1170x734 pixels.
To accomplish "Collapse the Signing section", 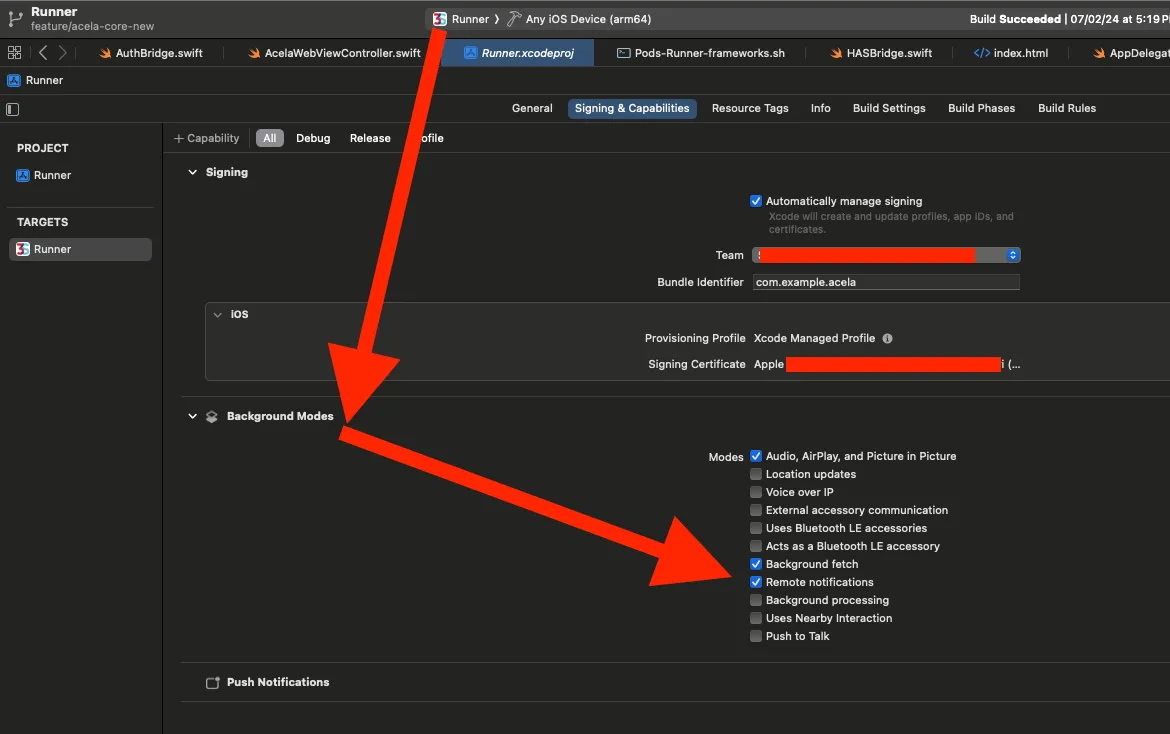I will tap(193, 172).
